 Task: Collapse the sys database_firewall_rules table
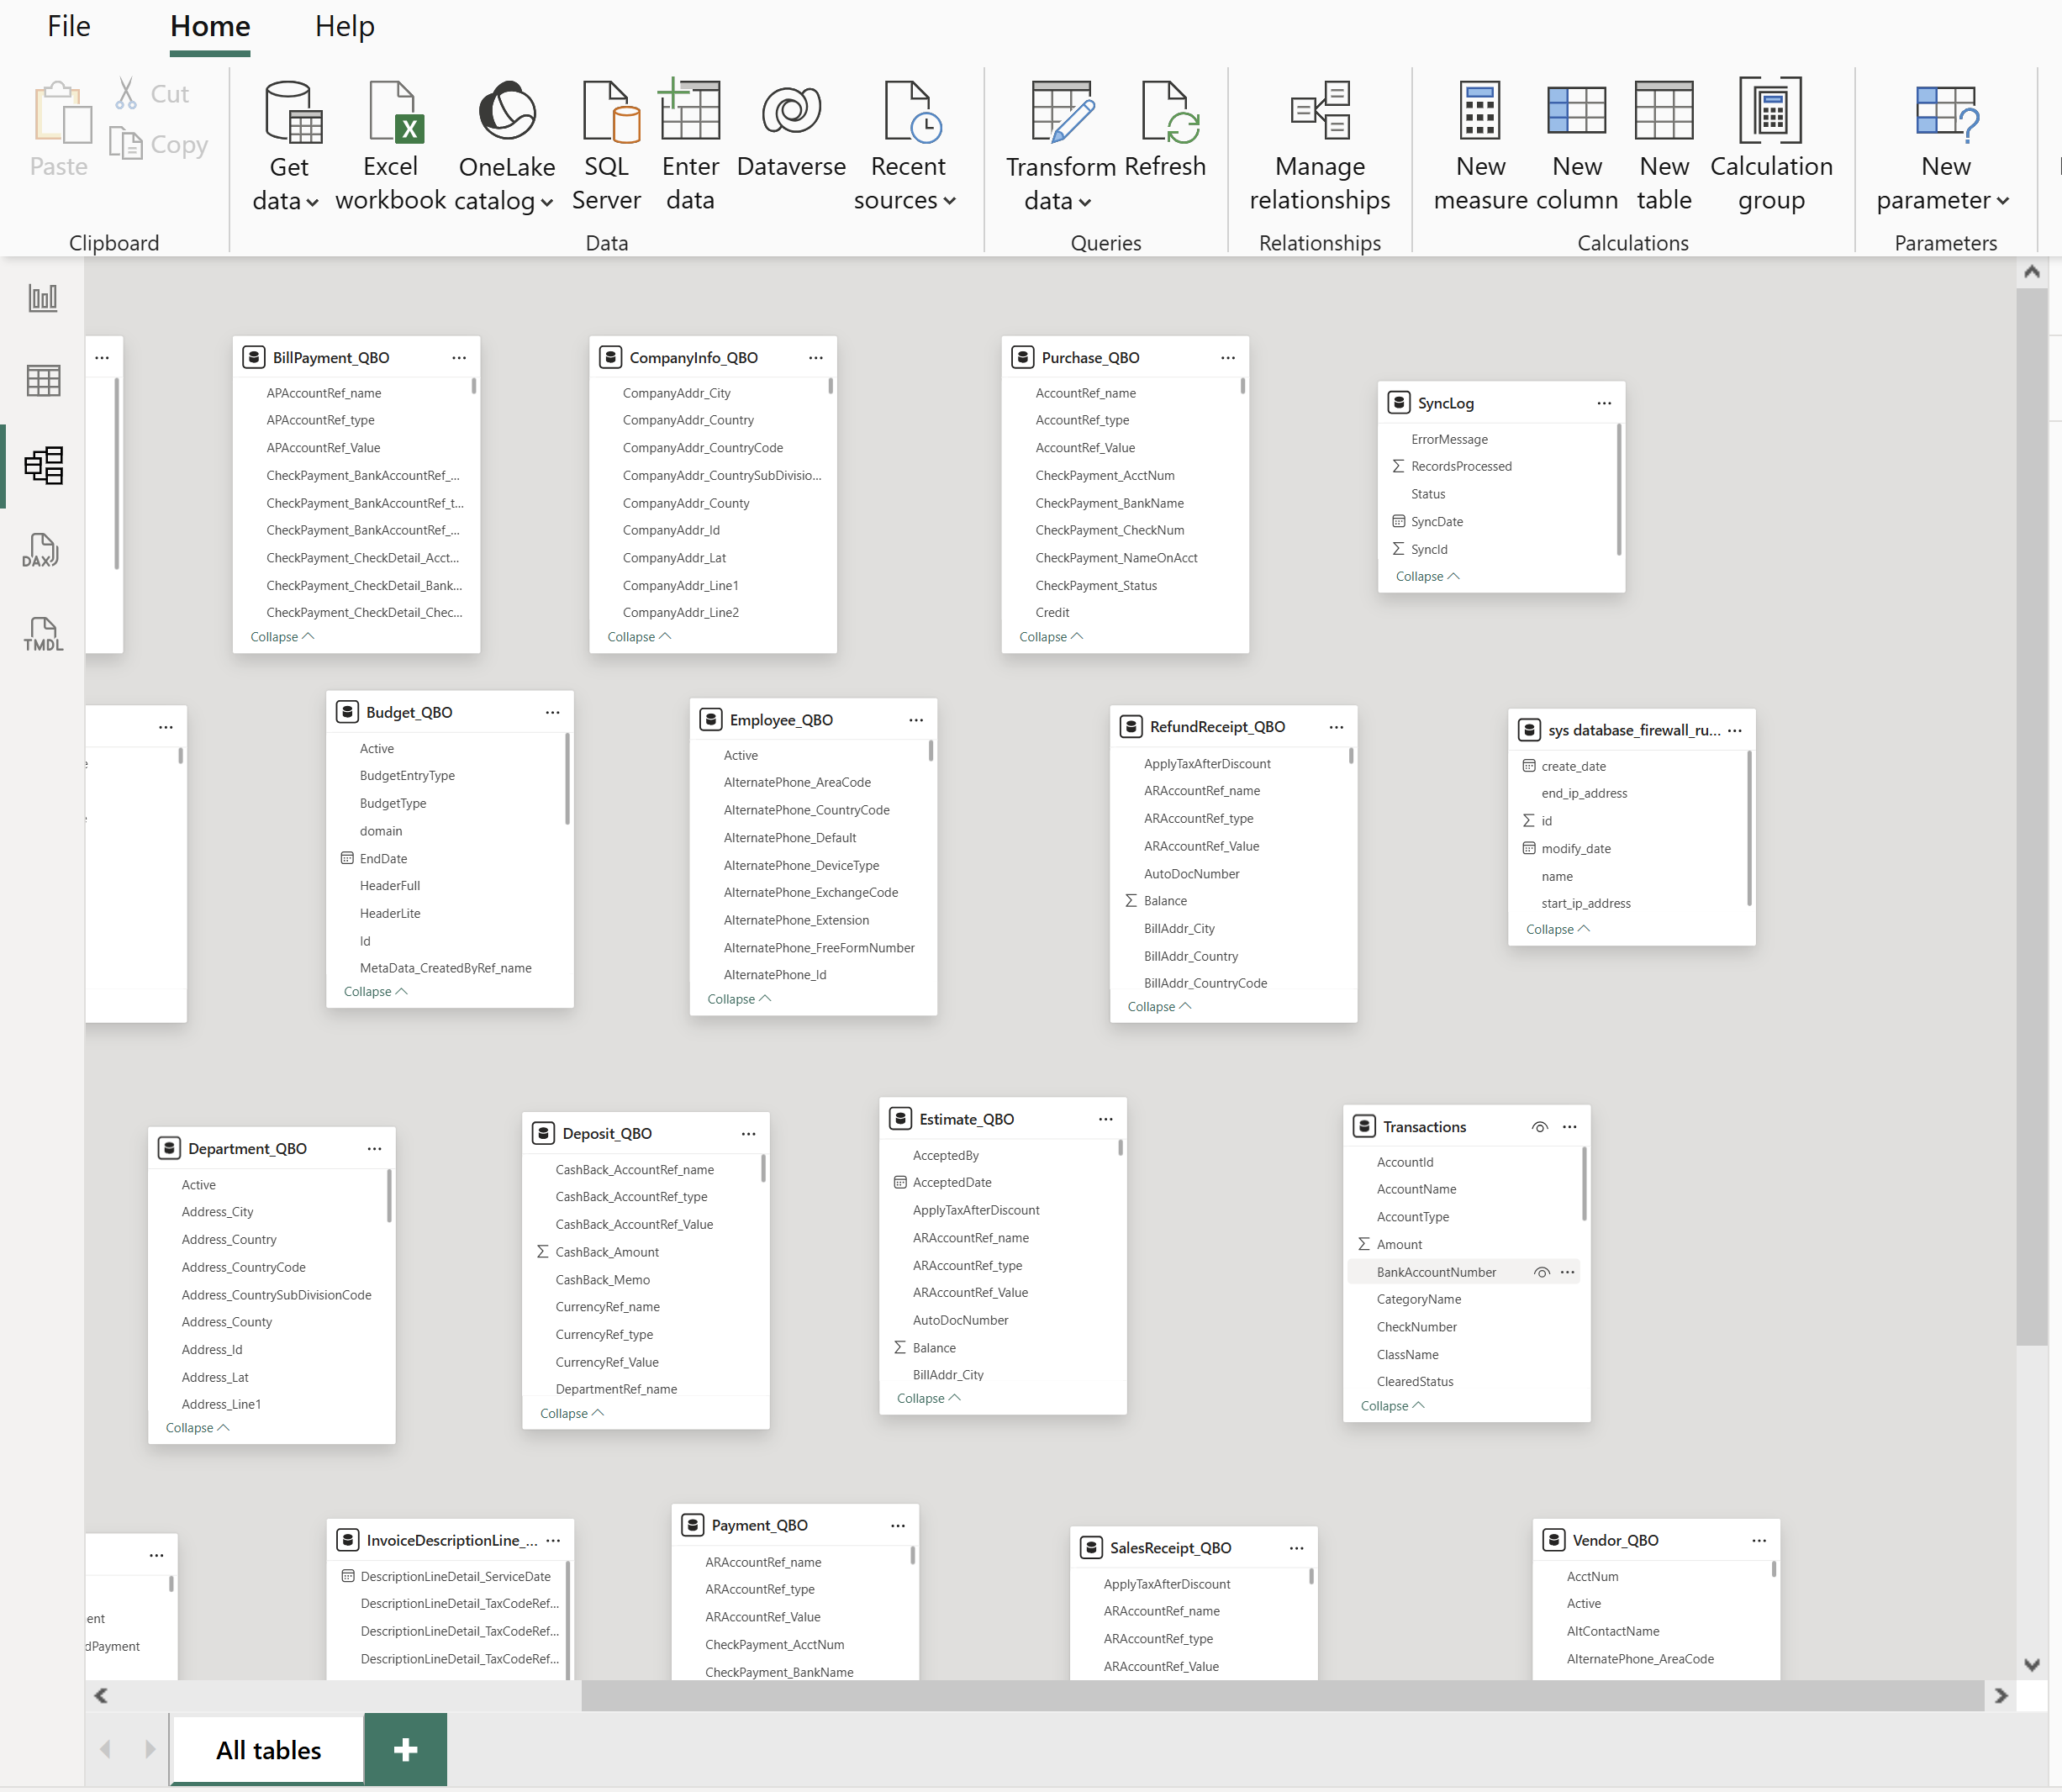pos(1558,929)
